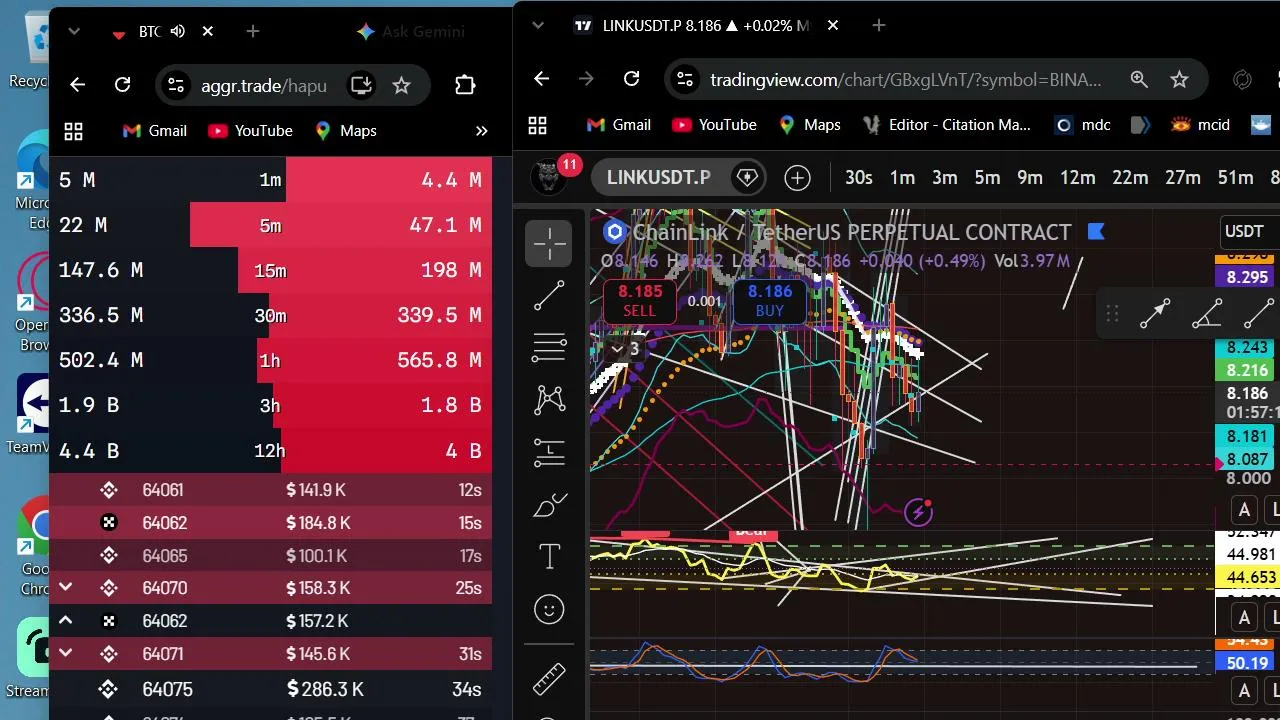The width and height of the screenshot is (1280, 720).
Task: Select the 51m chart timeframe
Action: [x=1235, y=178]
